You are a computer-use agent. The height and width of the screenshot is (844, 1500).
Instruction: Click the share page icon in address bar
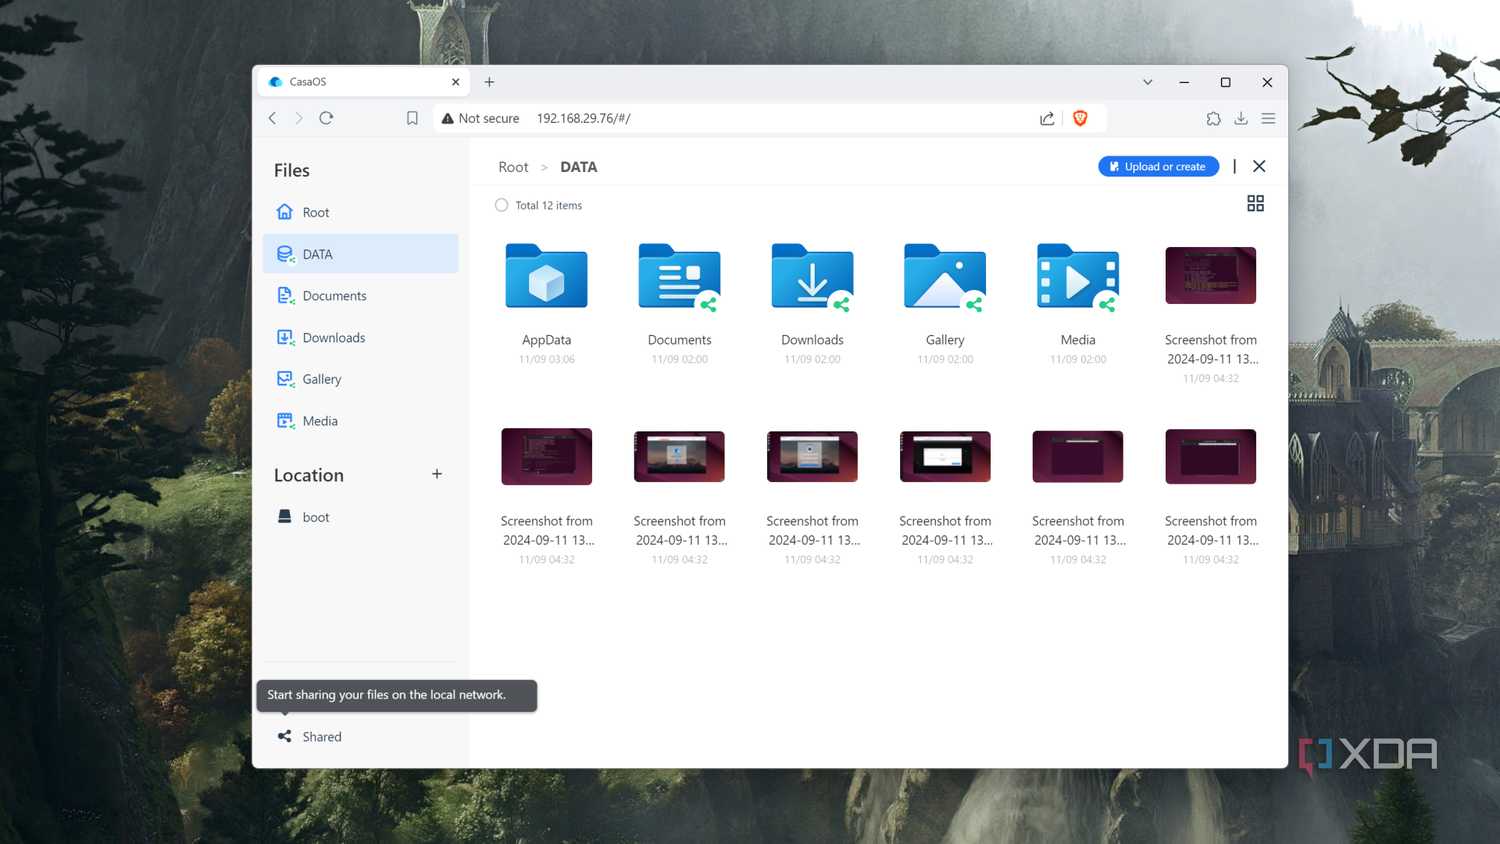pyautogui.click(x=1047, y=118)
